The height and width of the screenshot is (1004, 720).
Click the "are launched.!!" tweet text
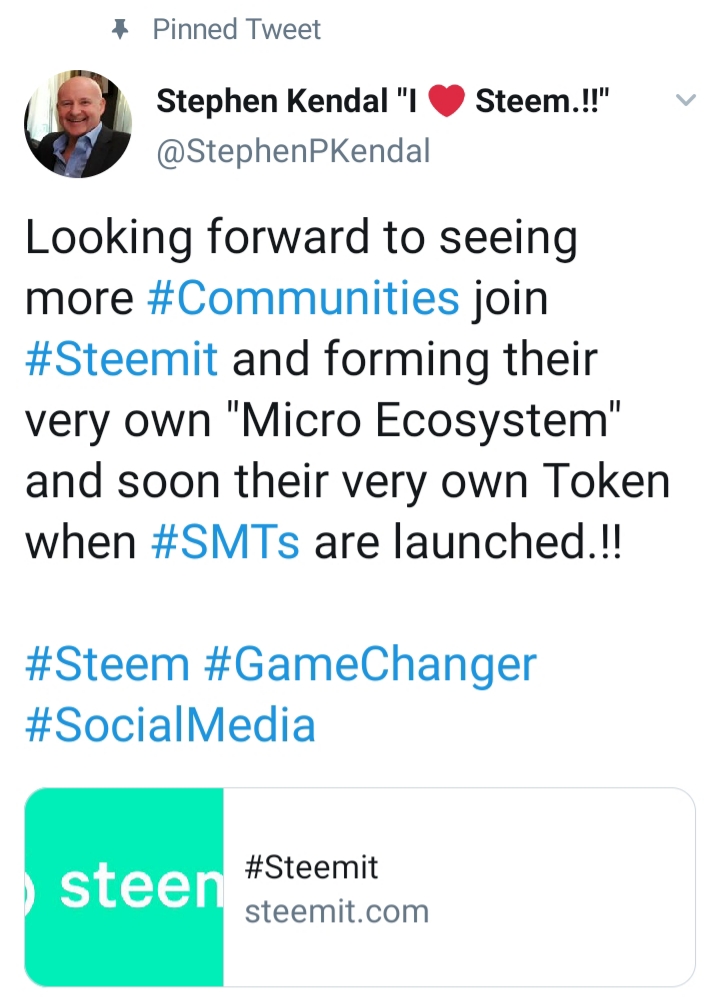468,542
